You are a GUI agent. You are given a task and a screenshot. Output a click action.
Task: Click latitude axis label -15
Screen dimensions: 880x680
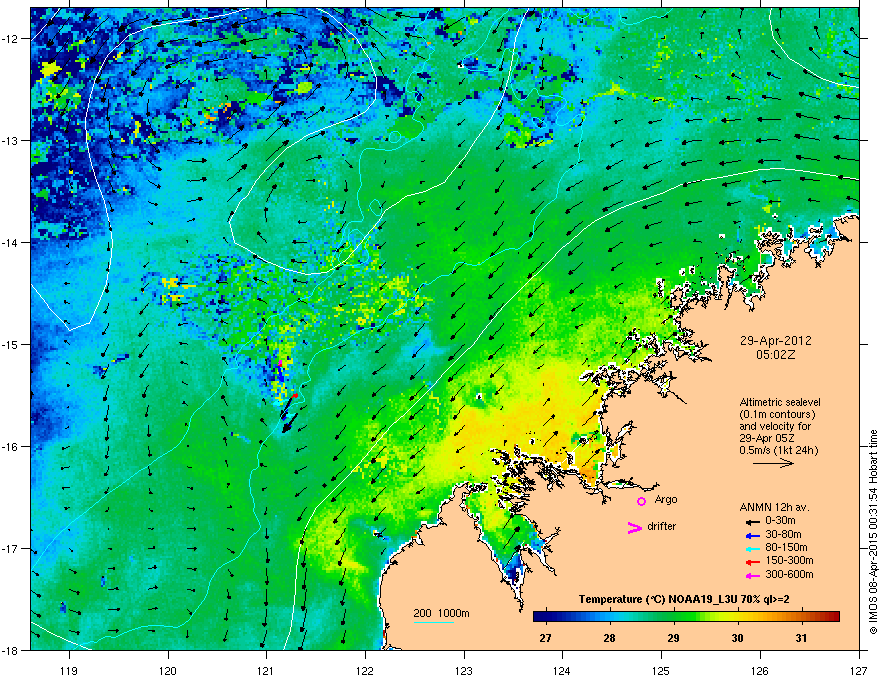tap(11, 344)
